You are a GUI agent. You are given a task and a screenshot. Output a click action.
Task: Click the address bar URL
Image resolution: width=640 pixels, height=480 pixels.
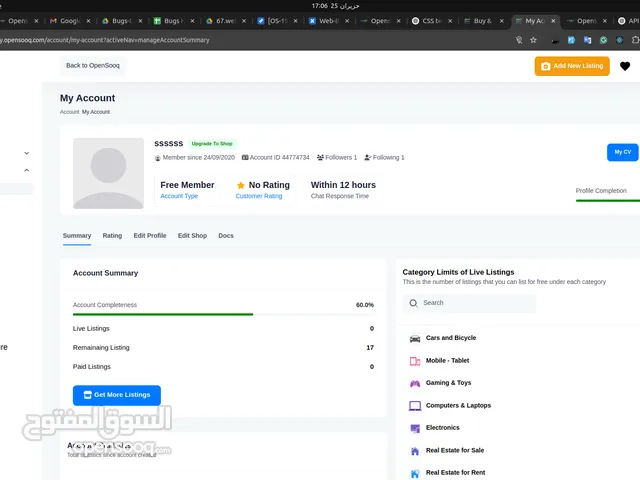(x=104, y=40)
